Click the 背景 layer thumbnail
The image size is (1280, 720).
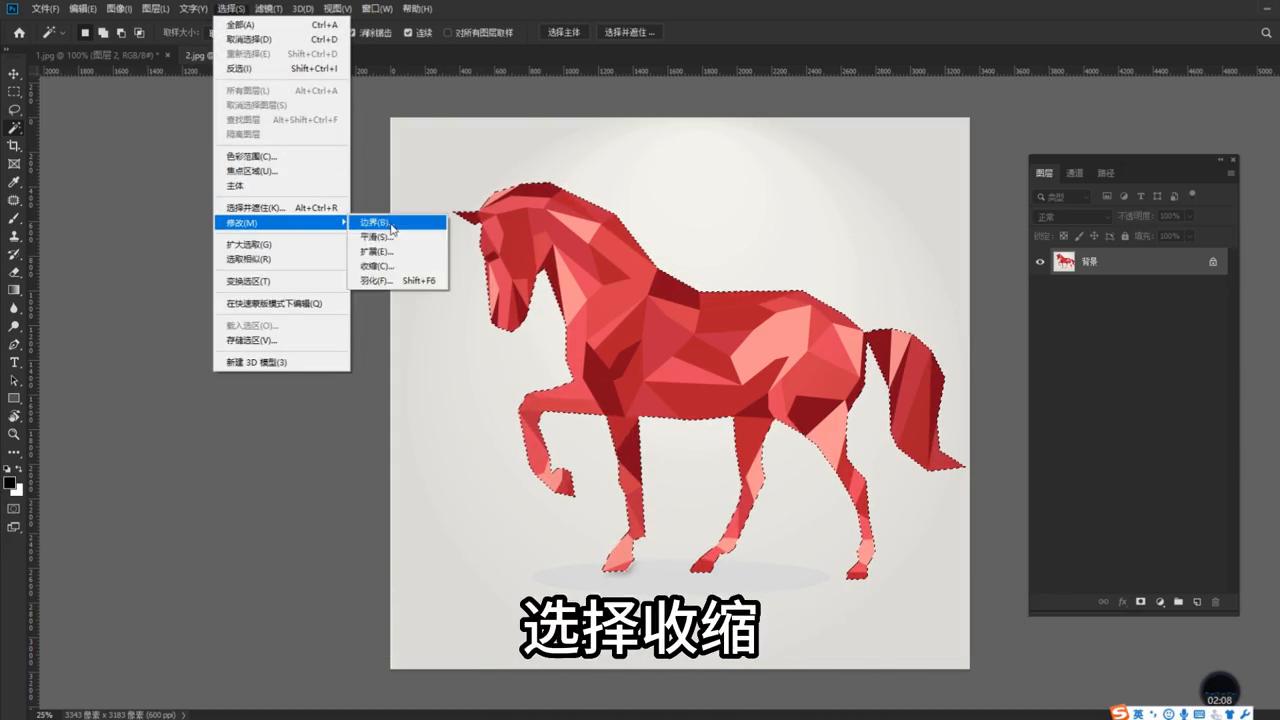point(1064,262)
